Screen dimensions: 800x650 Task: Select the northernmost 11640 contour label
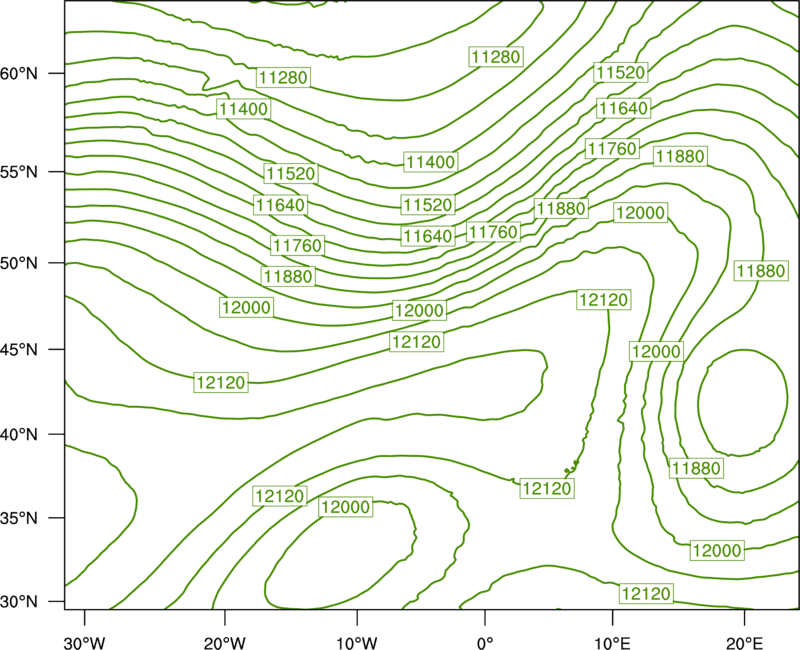point(623,108)
